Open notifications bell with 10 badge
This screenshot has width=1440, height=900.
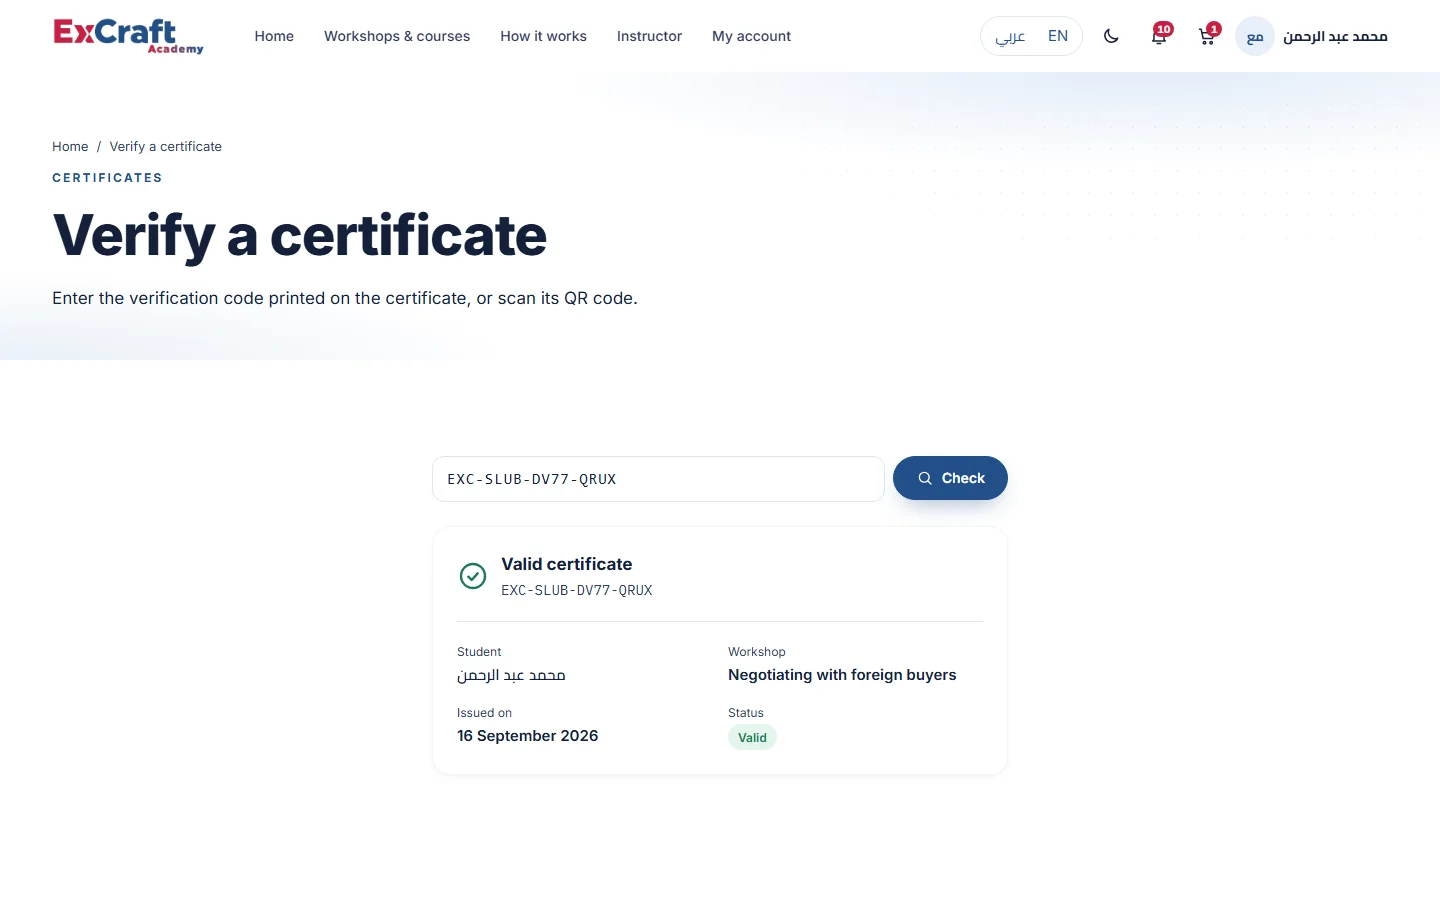(1160, 36)
